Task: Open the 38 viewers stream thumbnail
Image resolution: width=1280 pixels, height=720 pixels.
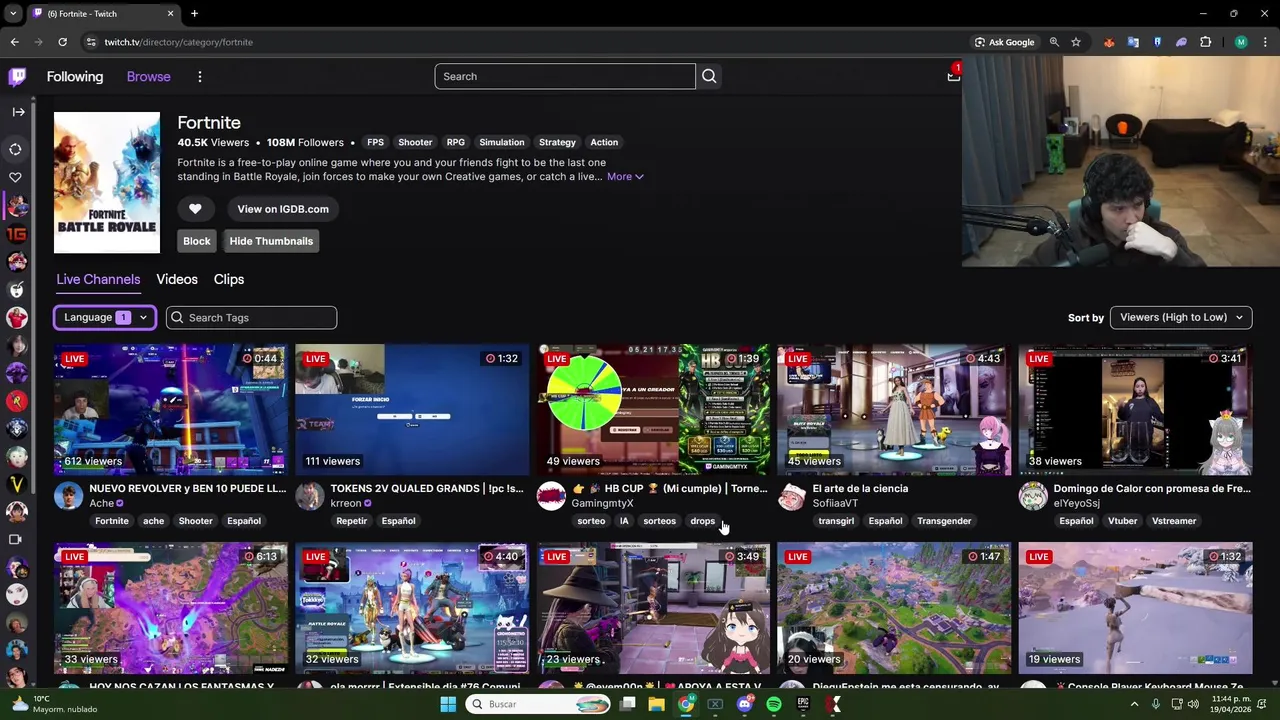Action: pyautogui.click(x=1135, y=409)
